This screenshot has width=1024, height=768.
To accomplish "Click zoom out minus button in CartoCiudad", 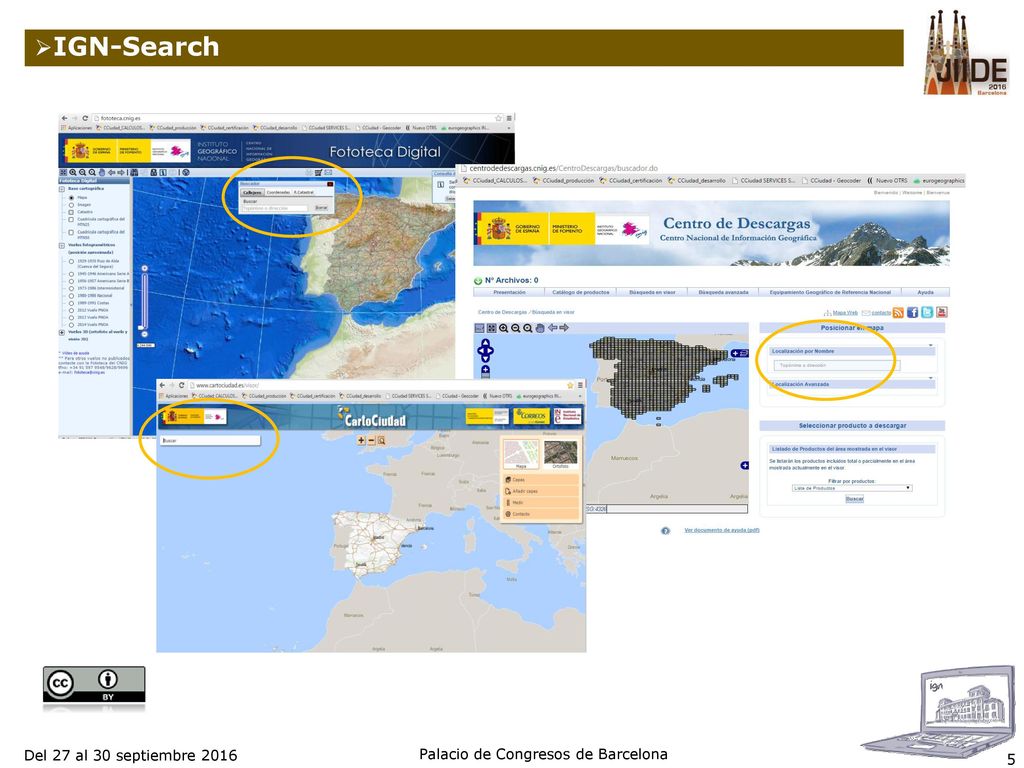I will click(372, 441).
